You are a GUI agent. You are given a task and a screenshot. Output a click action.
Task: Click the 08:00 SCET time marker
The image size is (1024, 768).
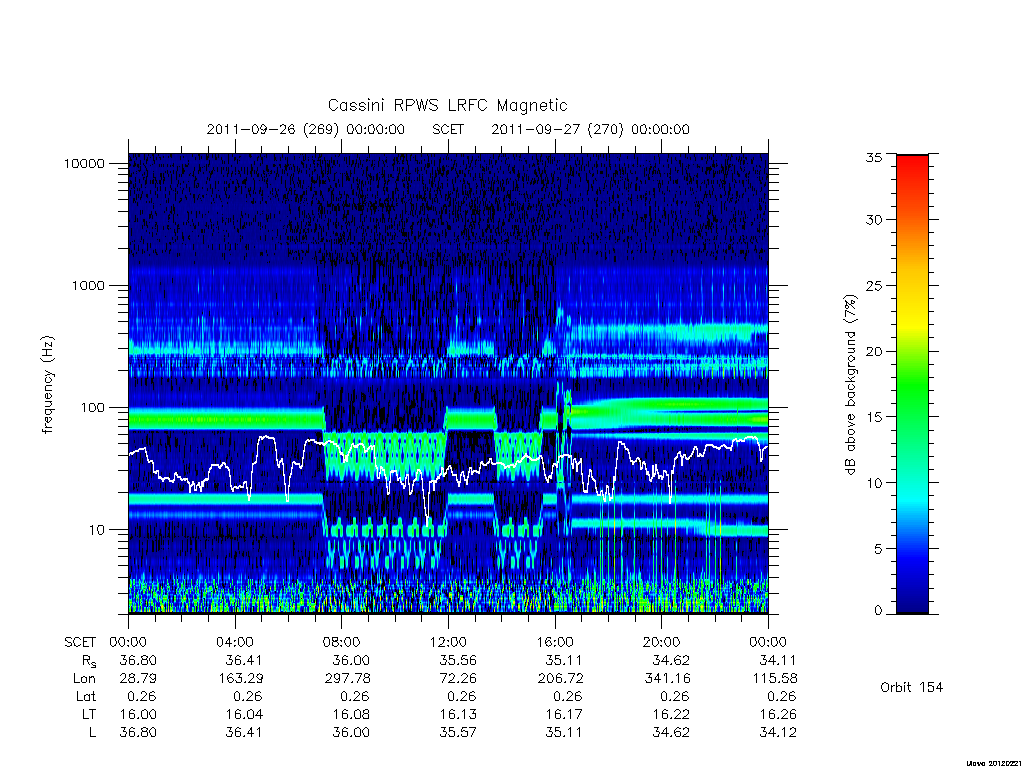341,642
